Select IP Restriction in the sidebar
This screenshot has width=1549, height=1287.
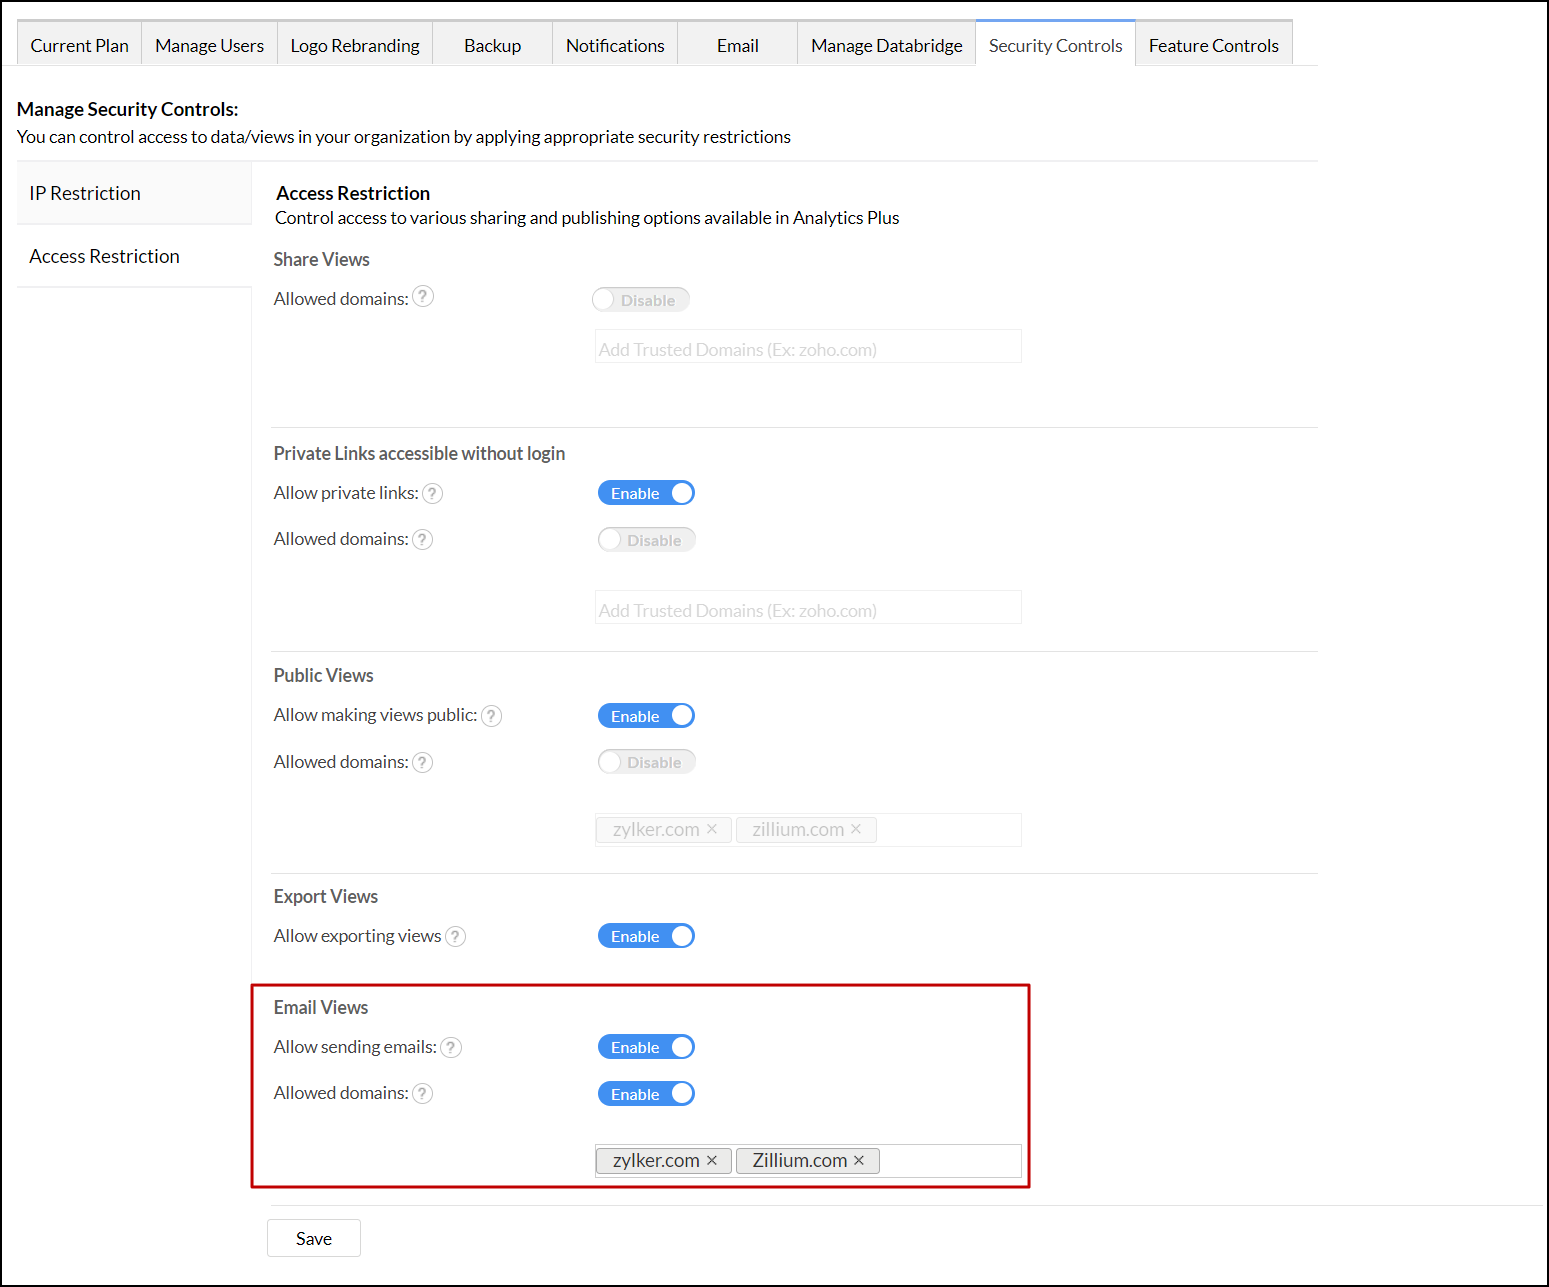pyautogui.click(x=84, y=192)
